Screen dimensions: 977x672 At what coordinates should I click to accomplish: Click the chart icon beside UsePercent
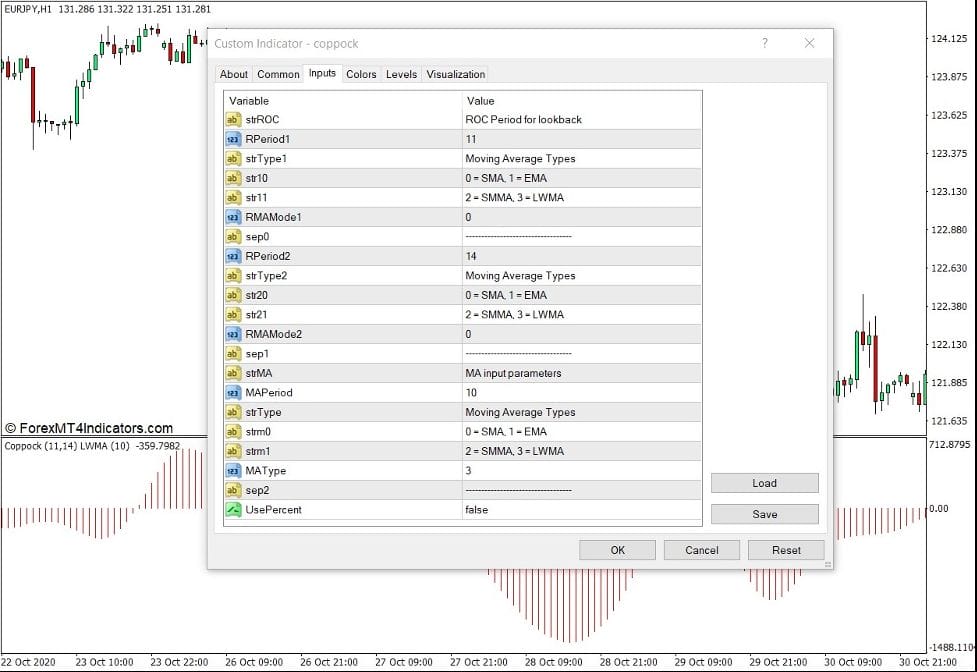point(232,509)
